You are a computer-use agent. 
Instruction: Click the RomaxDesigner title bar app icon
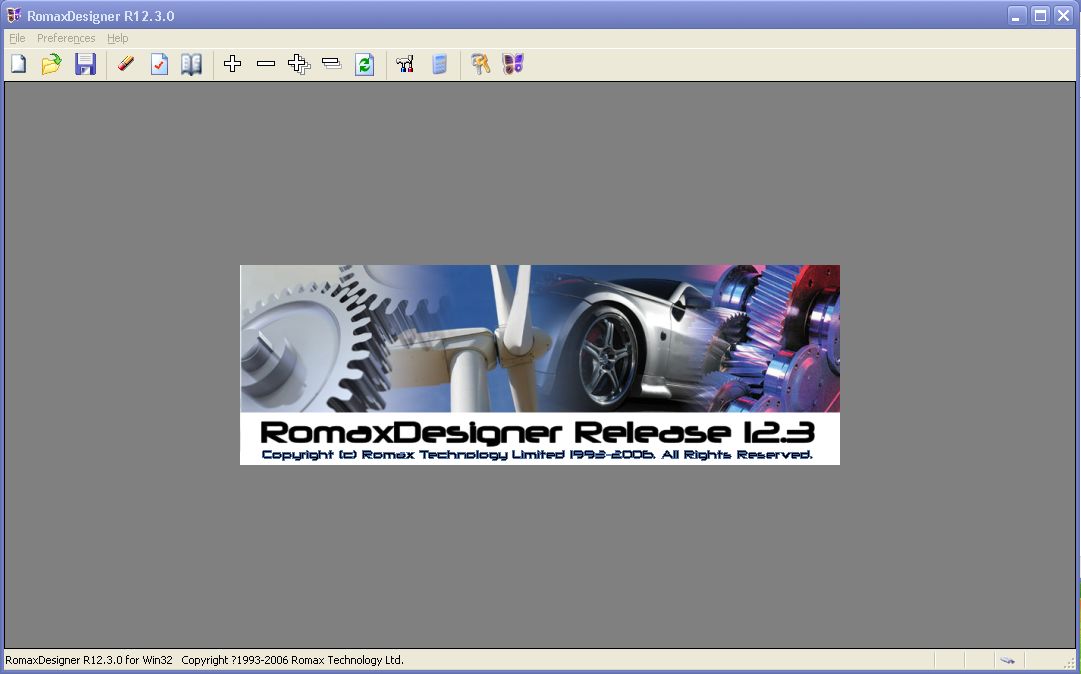[13, 15]
